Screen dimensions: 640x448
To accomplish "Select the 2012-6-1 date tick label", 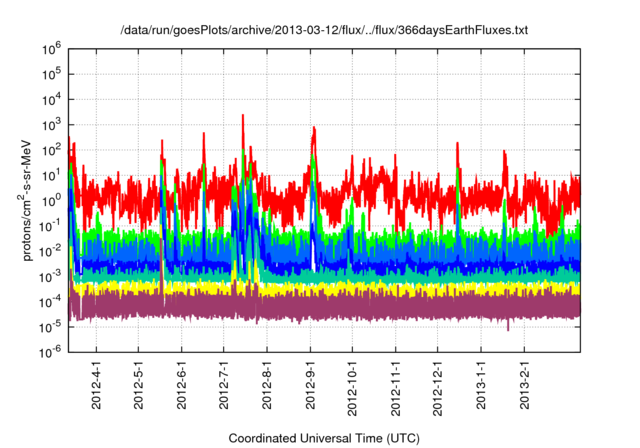I will pos(182,384).
